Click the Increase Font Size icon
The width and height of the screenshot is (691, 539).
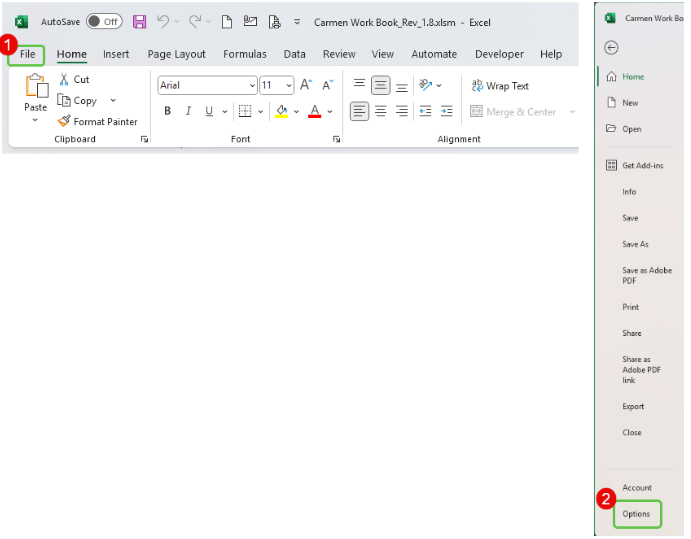[x=306, y=86]
